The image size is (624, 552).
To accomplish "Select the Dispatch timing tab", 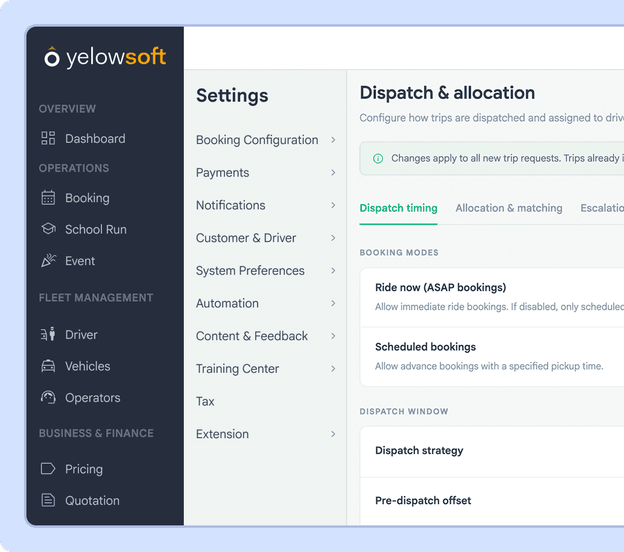I will [x=398, y=208].
